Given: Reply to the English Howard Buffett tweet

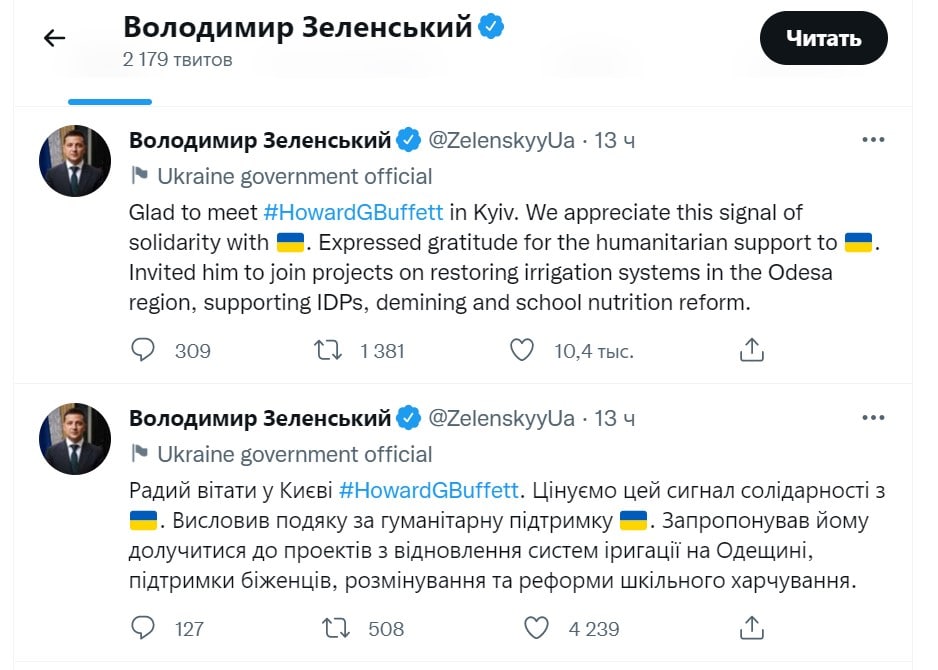Looking at the screenshot, I should click(x=144, y=350).
